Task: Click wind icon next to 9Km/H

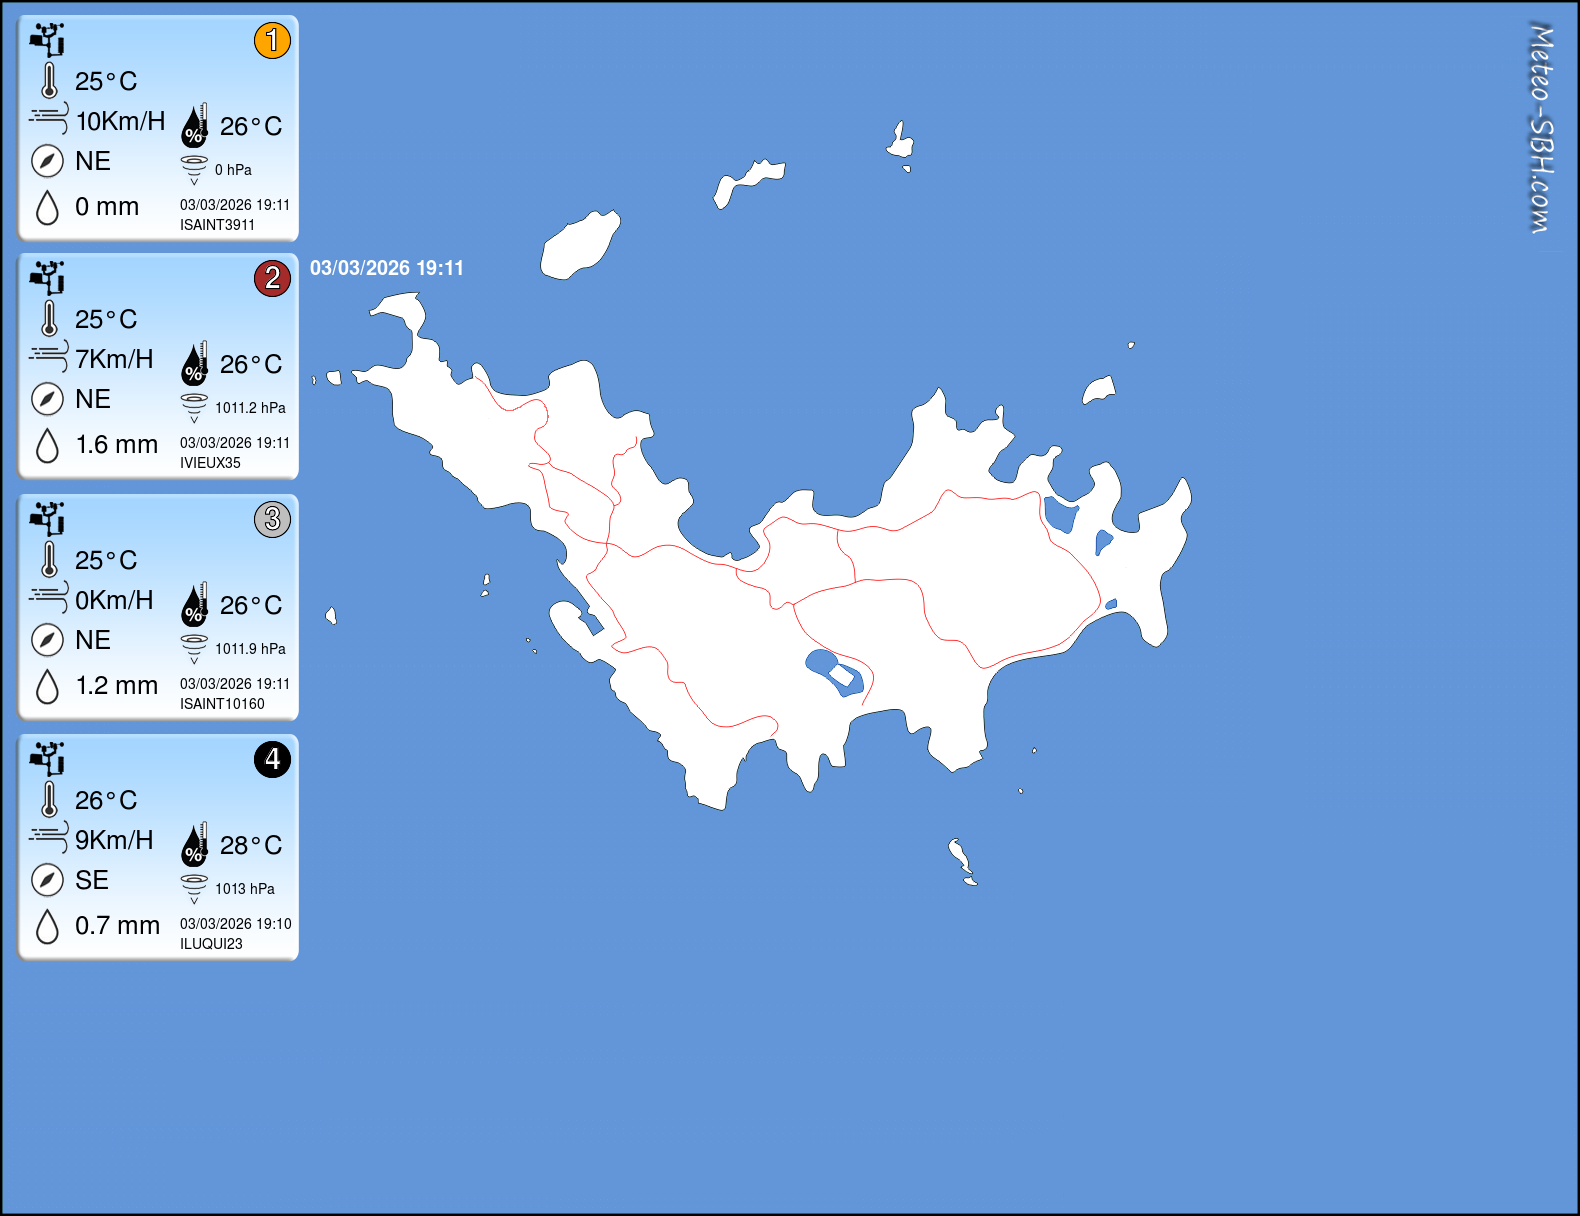Action: [x=49, y=838]
